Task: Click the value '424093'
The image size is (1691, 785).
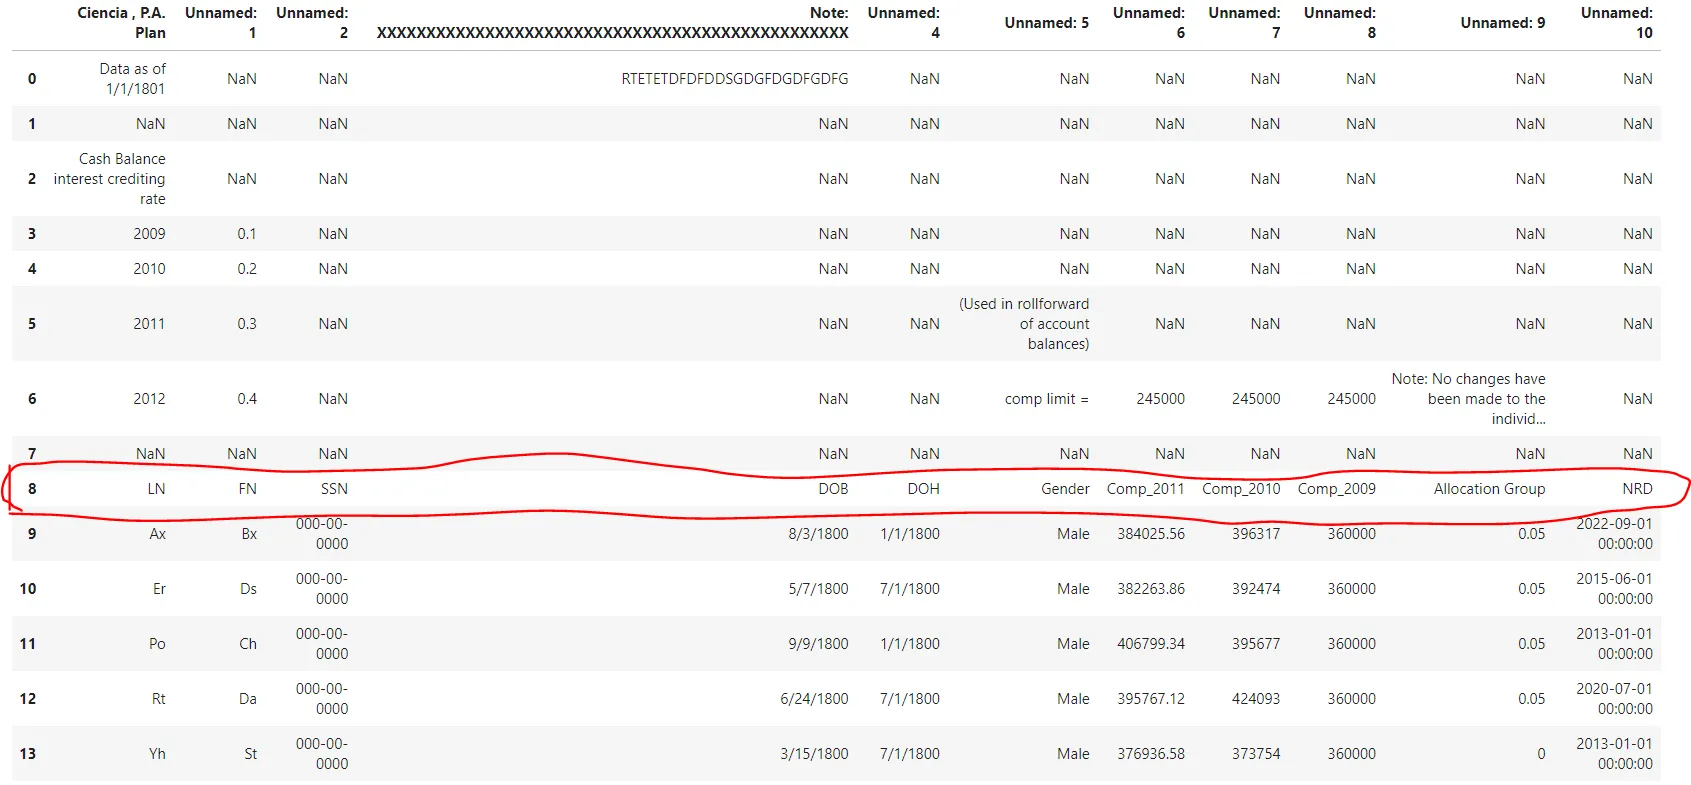Action: pos(1256,699)
